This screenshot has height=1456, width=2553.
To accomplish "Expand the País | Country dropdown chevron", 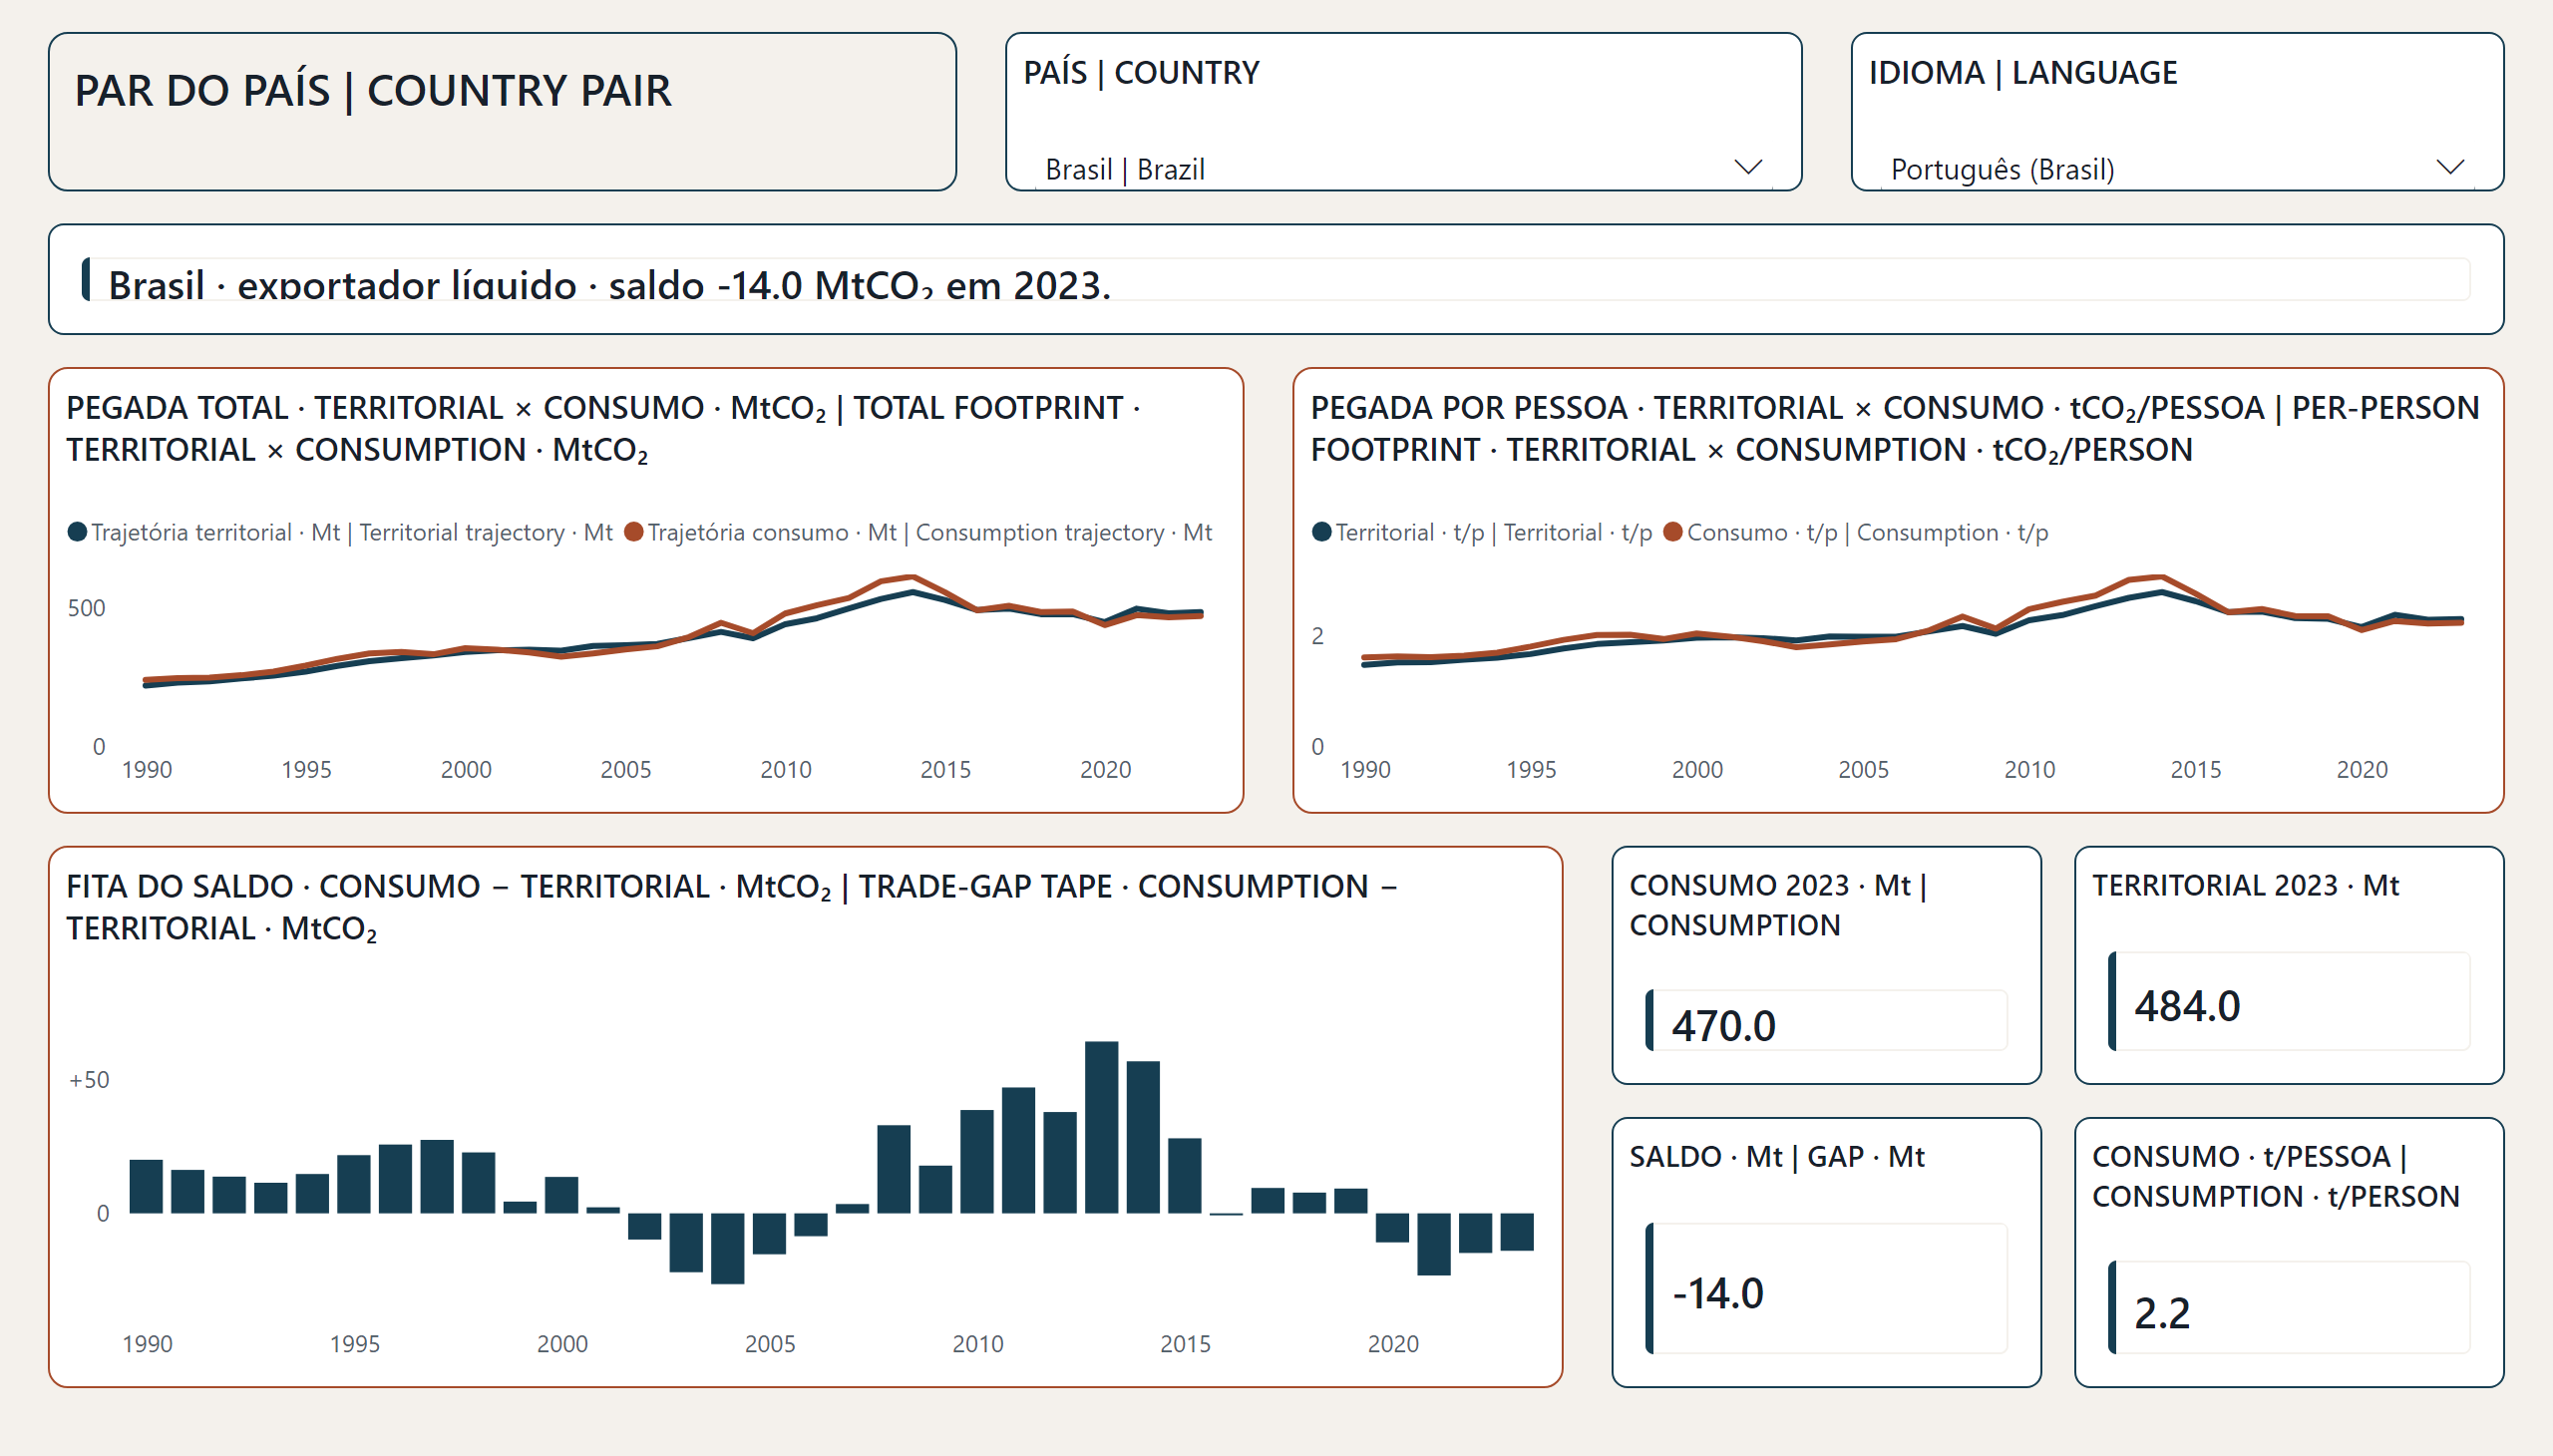I will pyautogui.click(x=1747, y=167).
